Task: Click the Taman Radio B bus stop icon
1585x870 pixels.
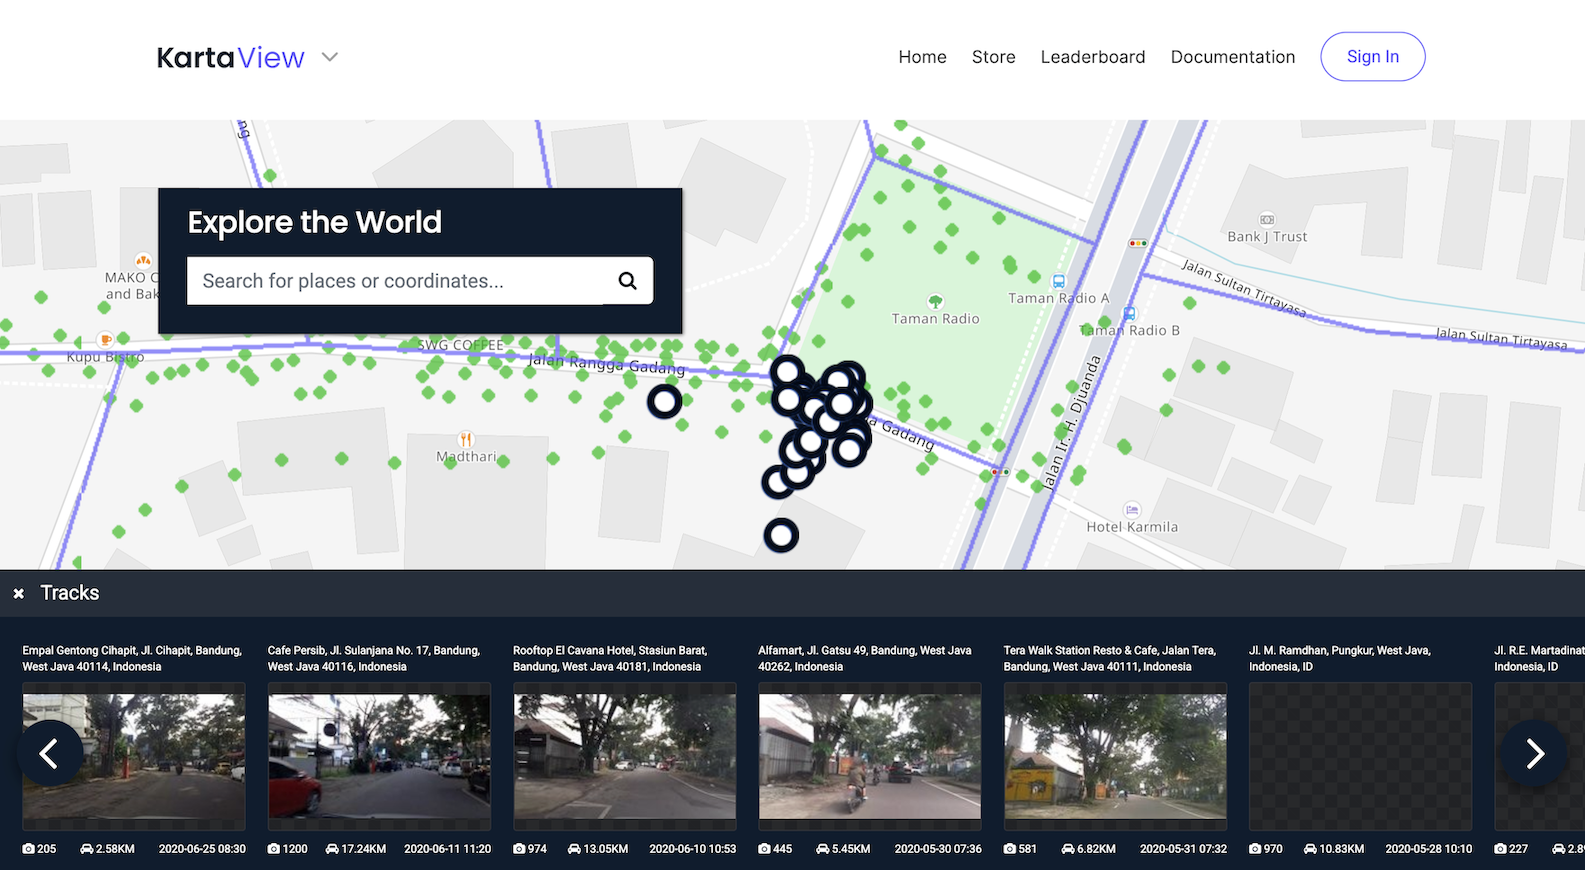Action: coord(1130,314)
